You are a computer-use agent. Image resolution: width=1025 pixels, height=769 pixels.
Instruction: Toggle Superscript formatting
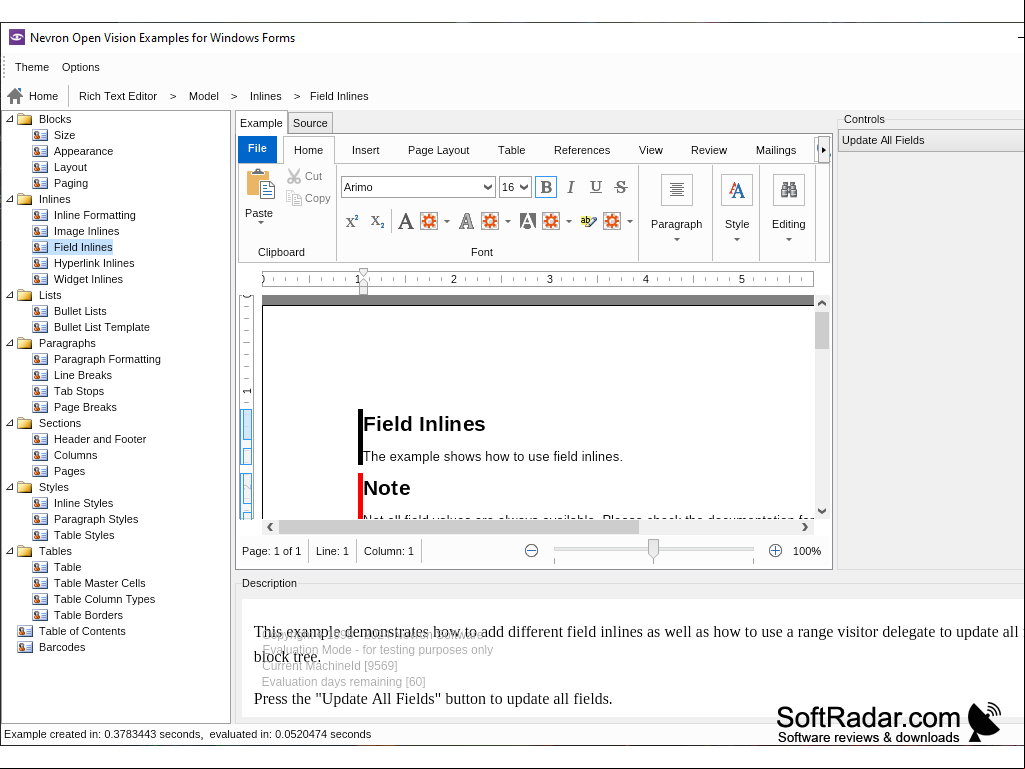352,222
